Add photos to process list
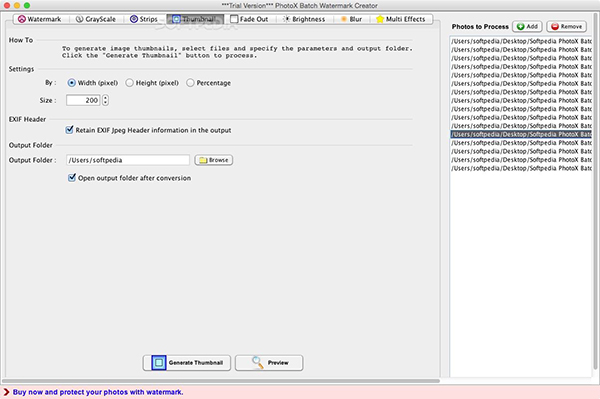This screenshot has height=399, width=600. (x=527, y=26)
